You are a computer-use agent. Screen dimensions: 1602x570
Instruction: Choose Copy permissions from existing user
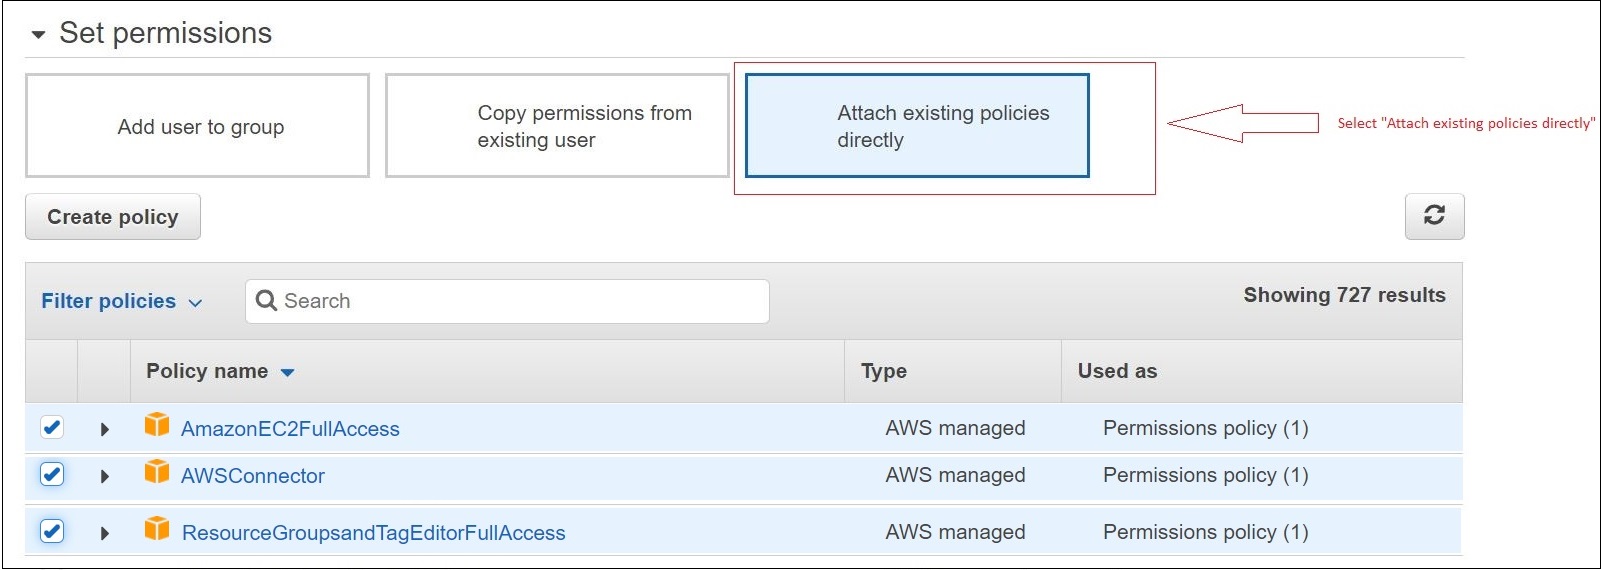557,126
